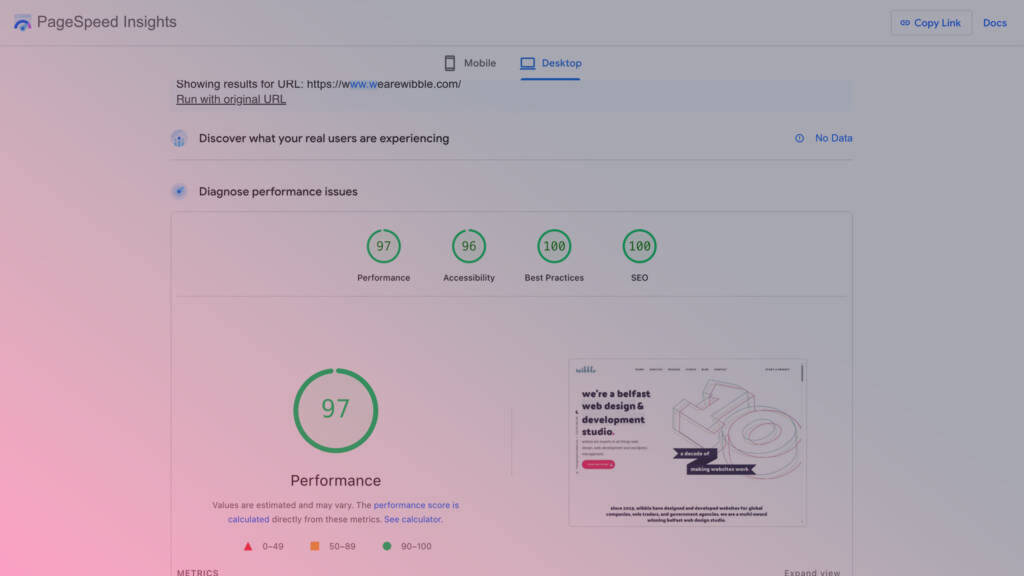This screenshot has width=1024, height=576.
Task: Click the green circle 90–100 legend icon
Action: tap(387, 546)
